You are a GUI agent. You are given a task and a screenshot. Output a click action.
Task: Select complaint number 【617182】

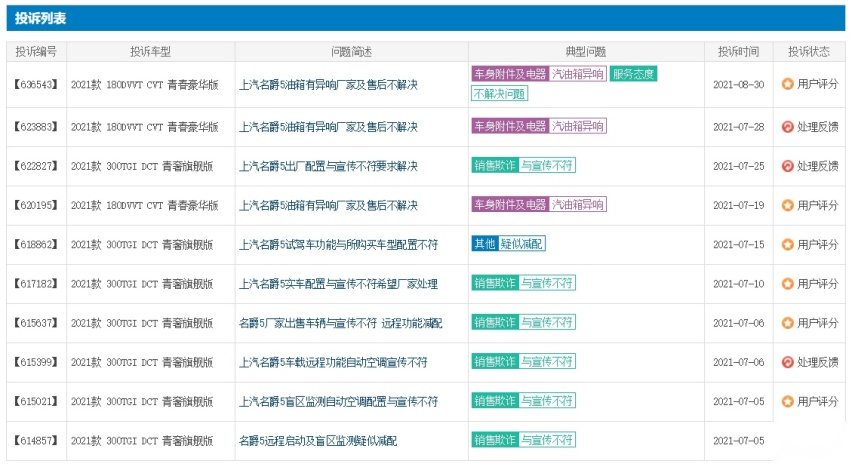[x=36, y=283]
